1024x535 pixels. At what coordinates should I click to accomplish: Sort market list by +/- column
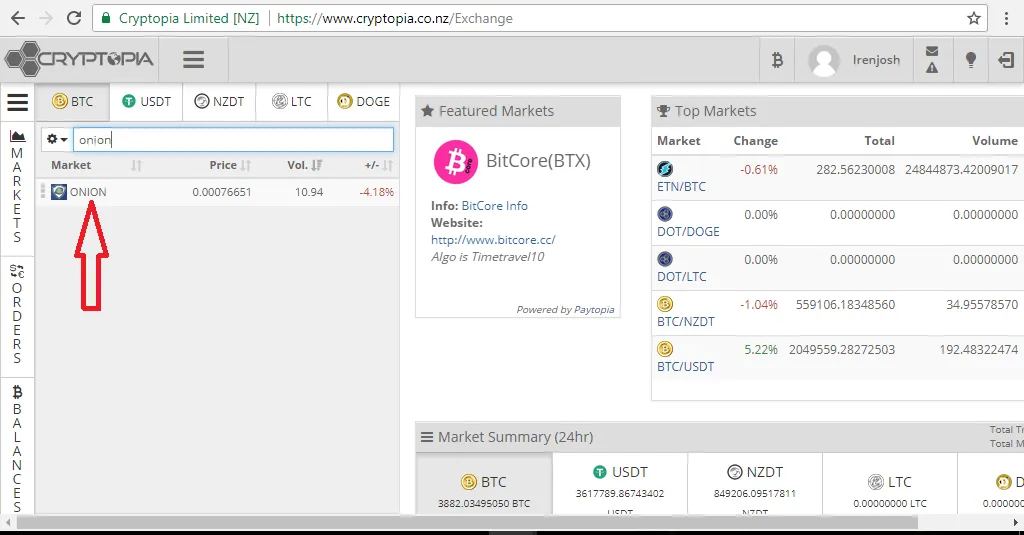click(379, 165)
